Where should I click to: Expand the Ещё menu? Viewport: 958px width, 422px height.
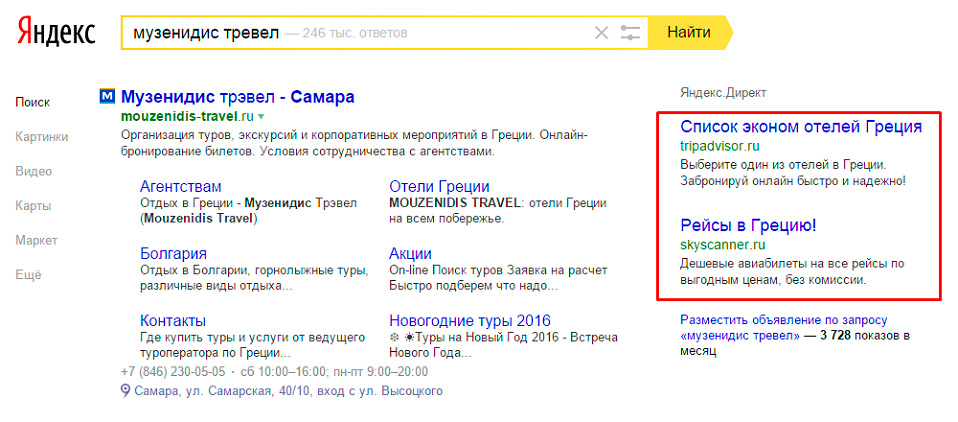click(28, 275)
